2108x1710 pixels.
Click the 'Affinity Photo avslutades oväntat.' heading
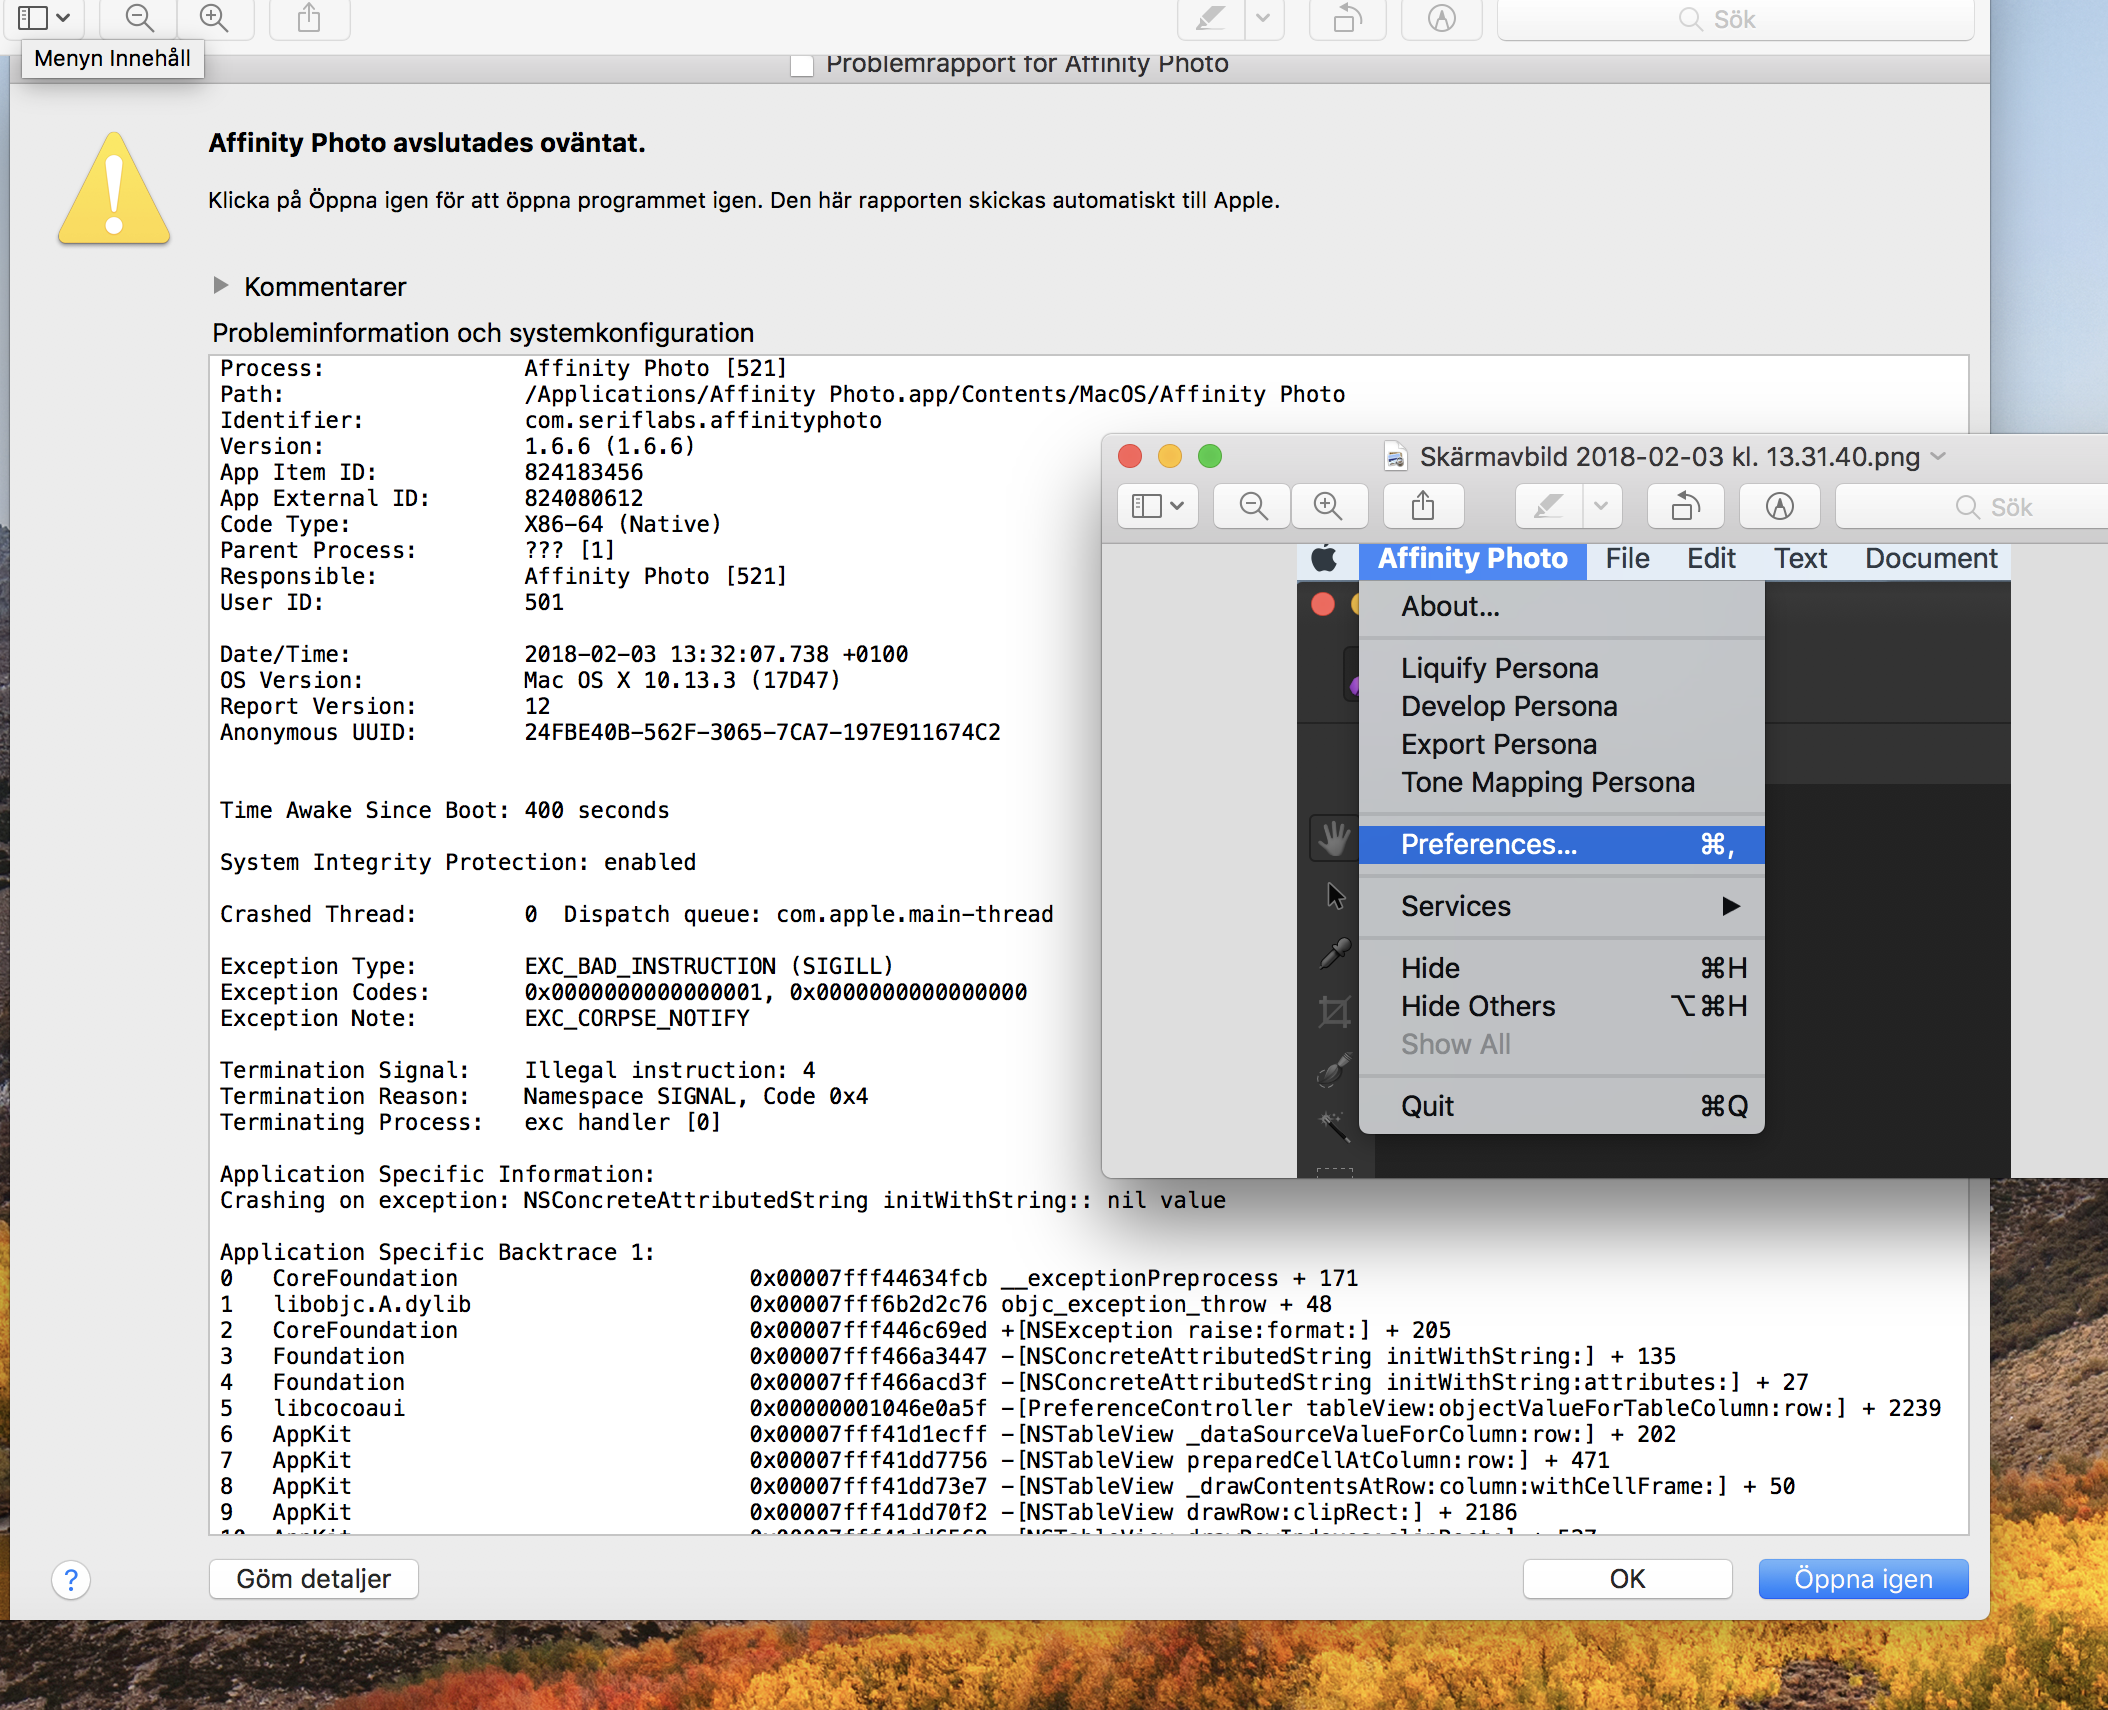[x=427, y=143]
